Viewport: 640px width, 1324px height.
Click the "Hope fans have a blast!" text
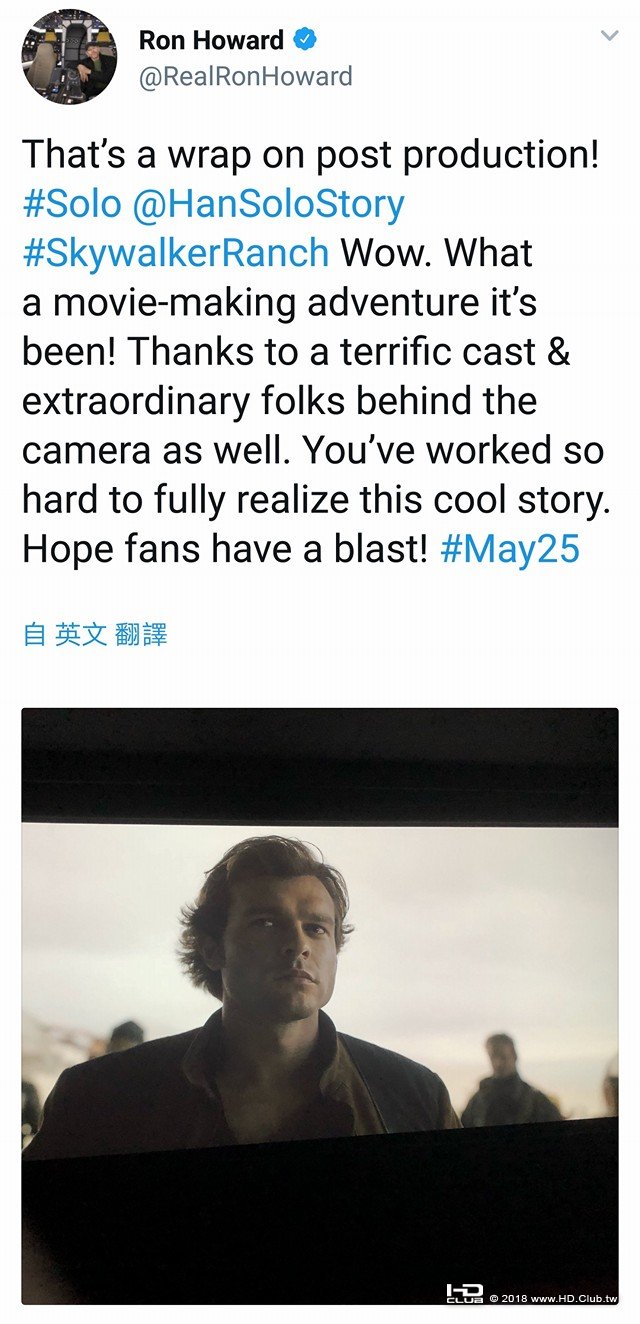point(225,548)
